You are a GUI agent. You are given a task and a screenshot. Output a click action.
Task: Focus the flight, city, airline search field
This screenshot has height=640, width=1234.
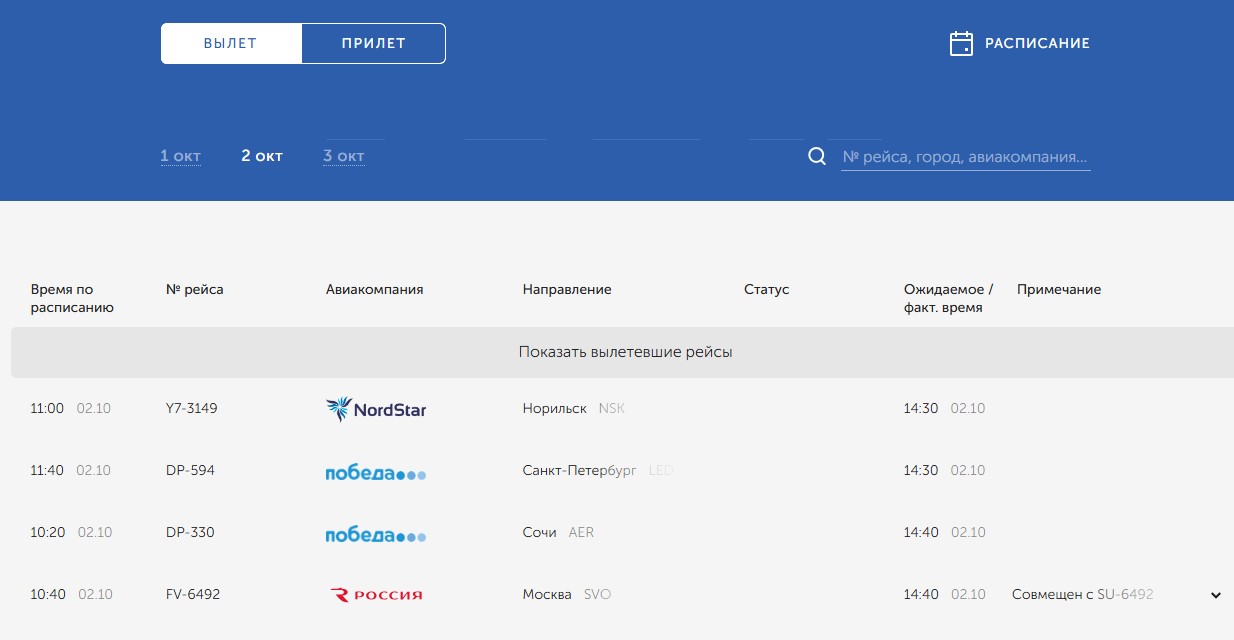(x=965, y=157)
